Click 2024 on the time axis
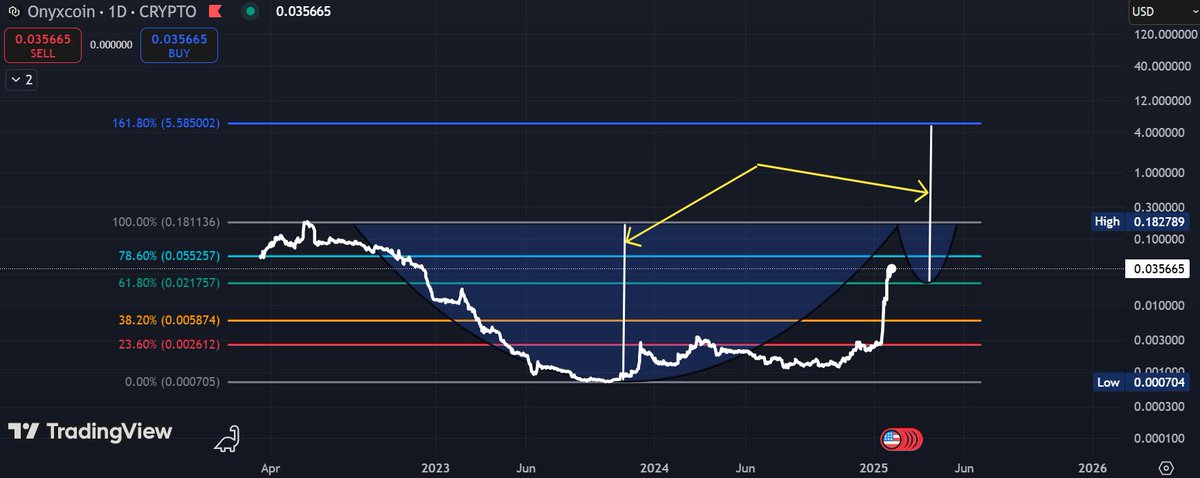Screen dimensions: 1200x478 pos(653,468)
